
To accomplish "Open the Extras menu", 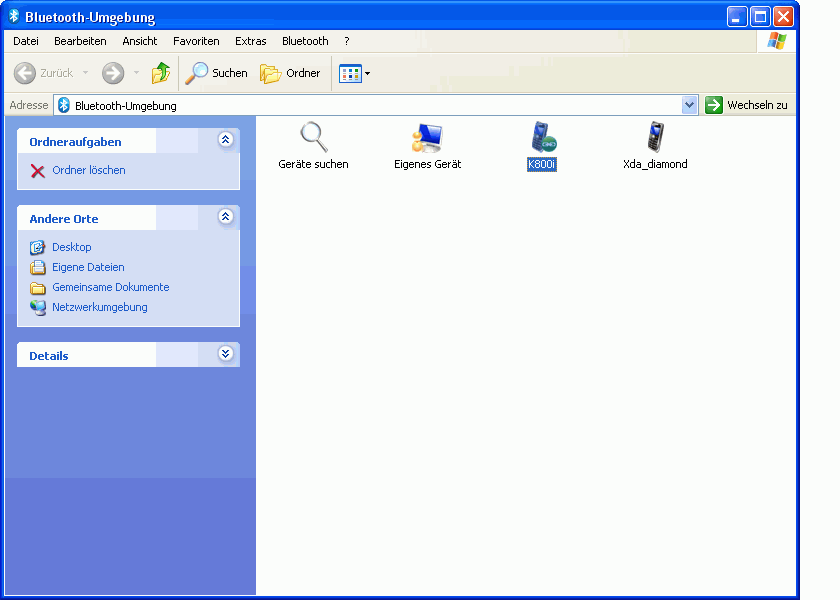I will (x=250, y=41).
